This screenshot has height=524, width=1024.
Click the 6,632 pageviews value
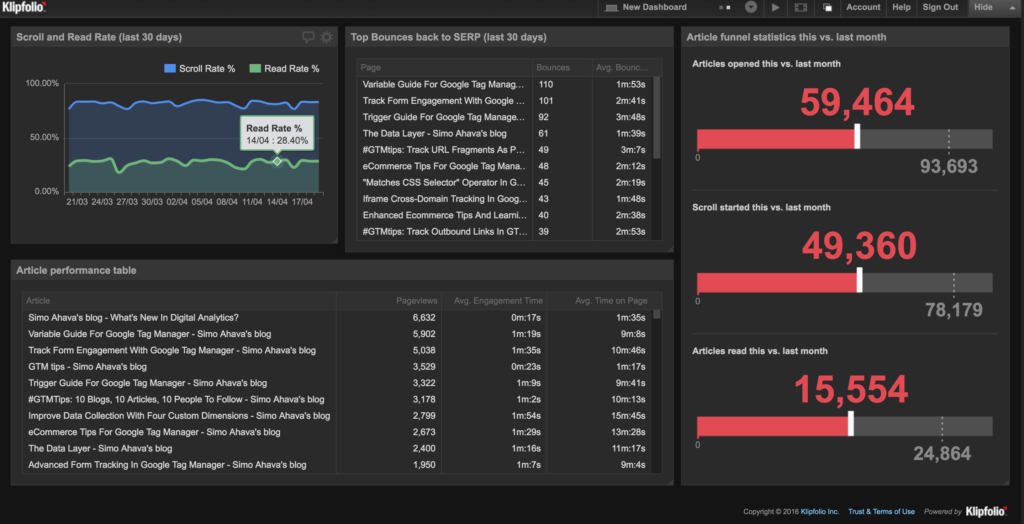click(424, 318)
